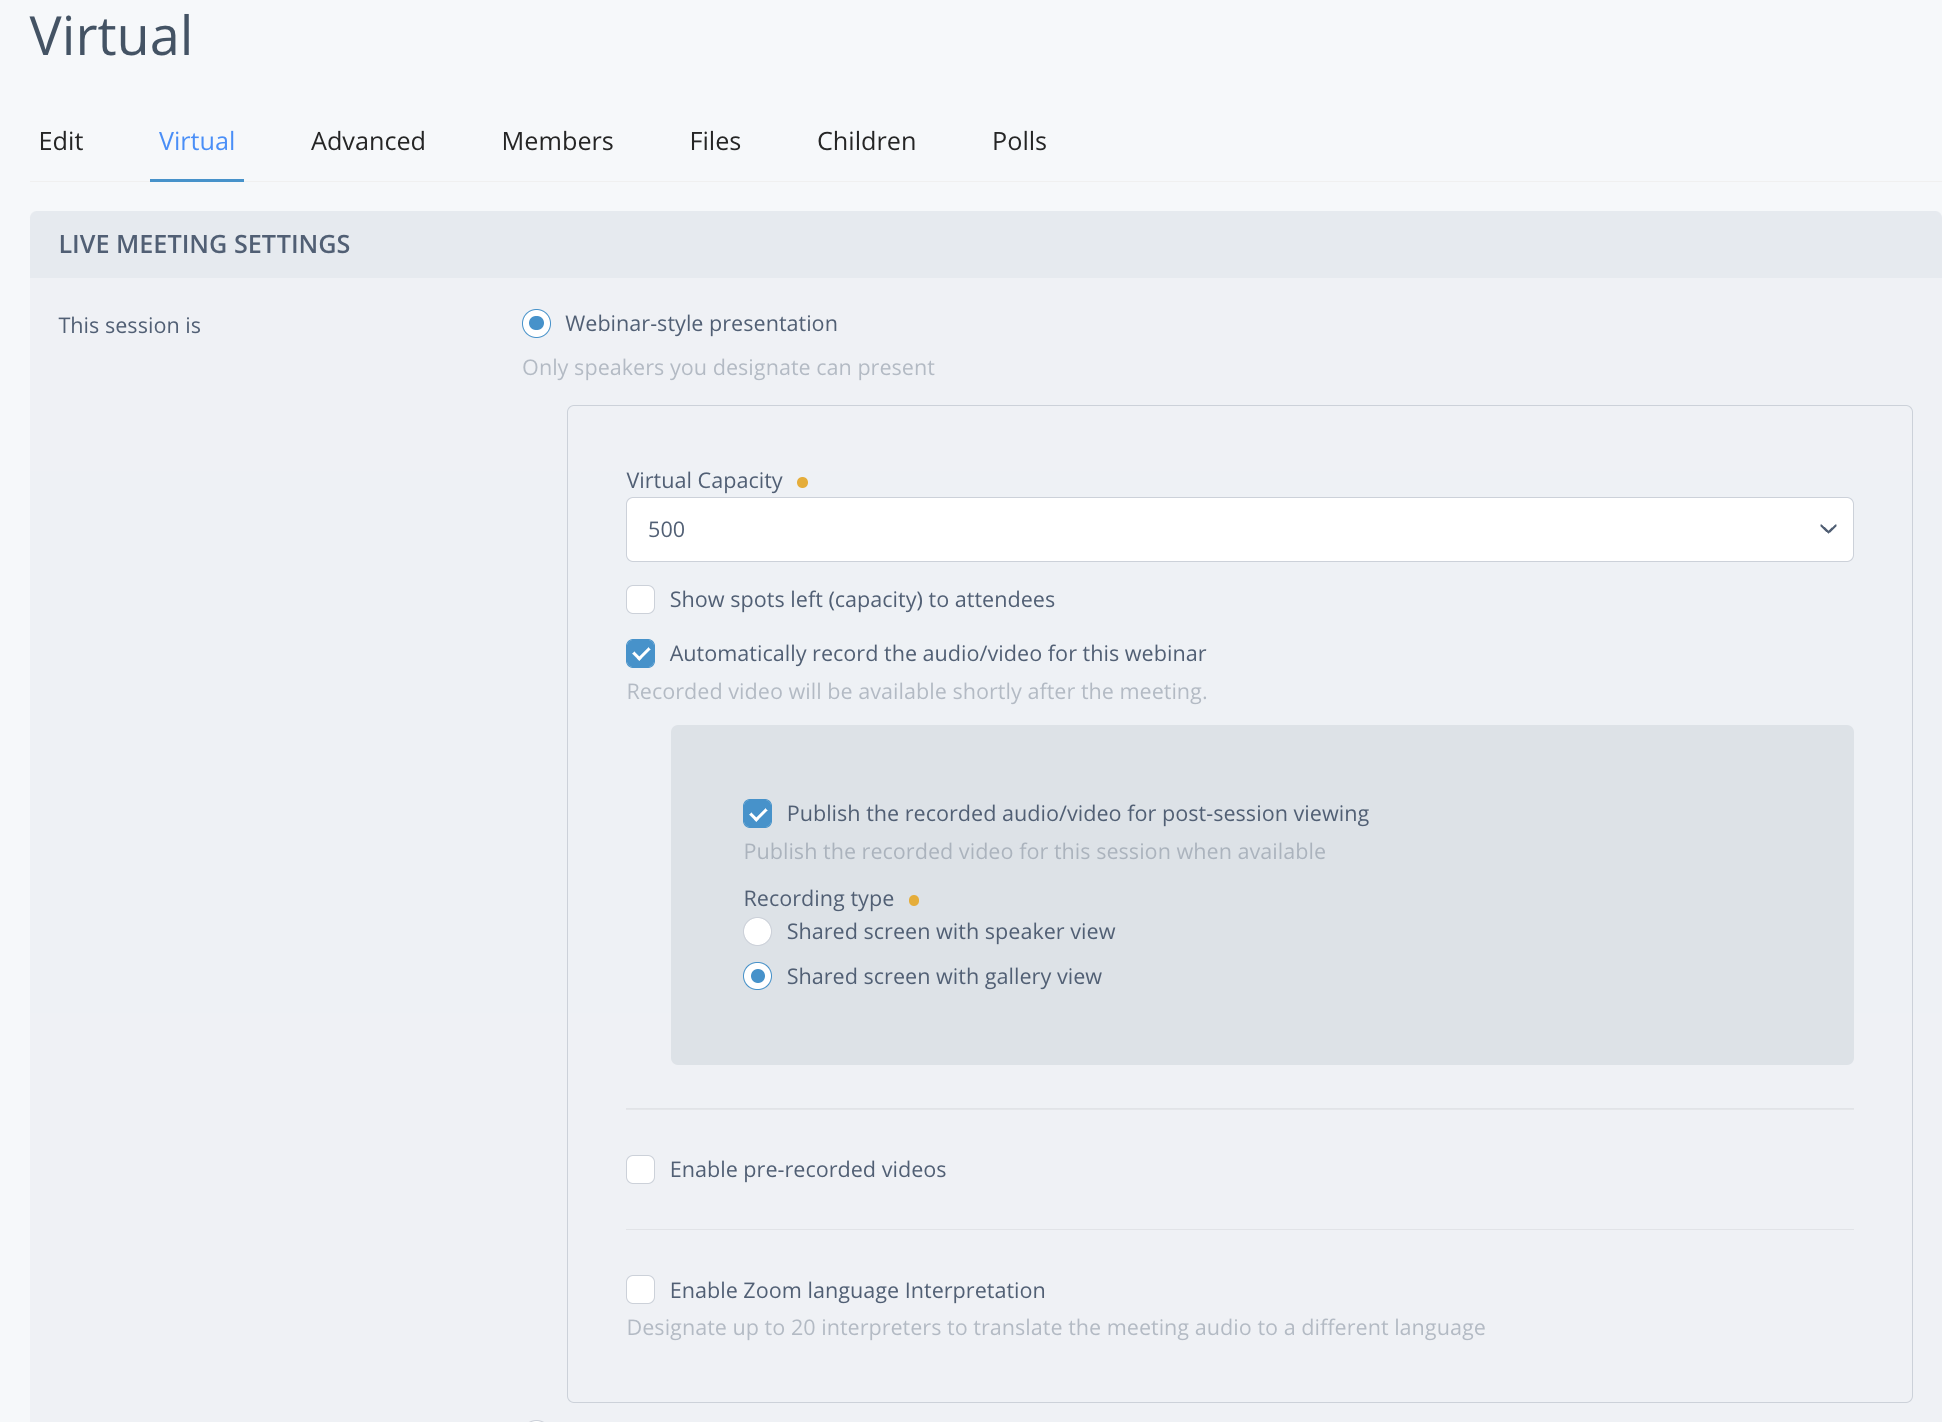Screen dimensions: 1942x1422
Task: Uncheck Automatically record audio/video for webinar
Action: click(641, 653)
